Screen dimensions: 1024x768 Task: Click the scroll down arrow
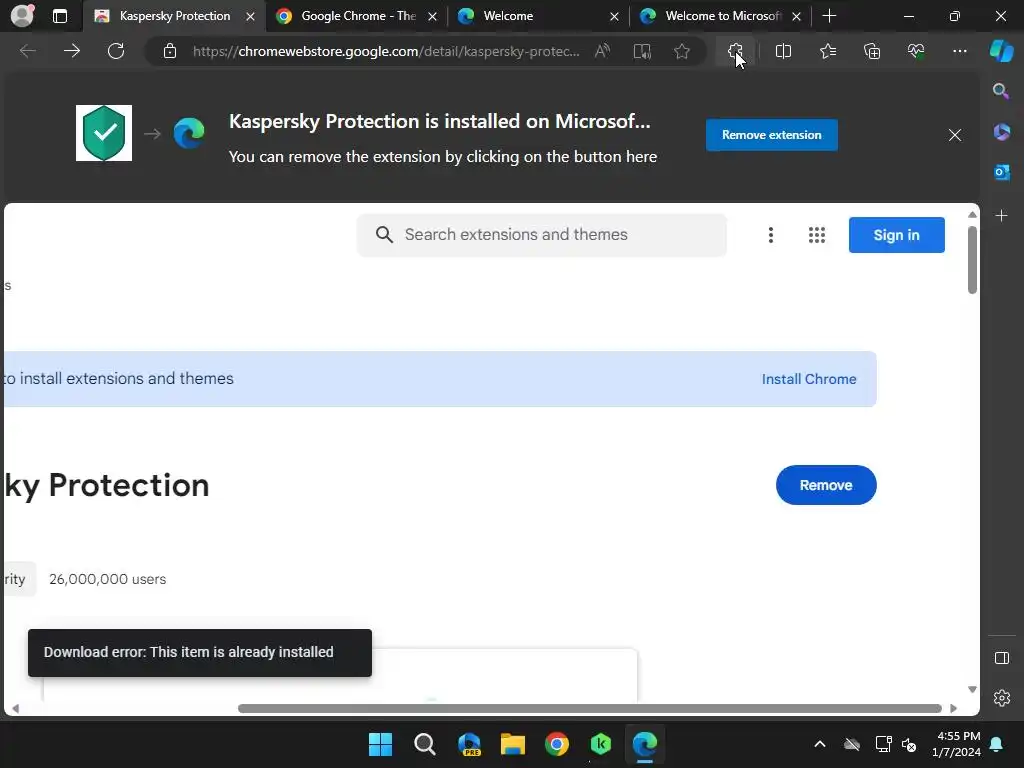point(972,690)
